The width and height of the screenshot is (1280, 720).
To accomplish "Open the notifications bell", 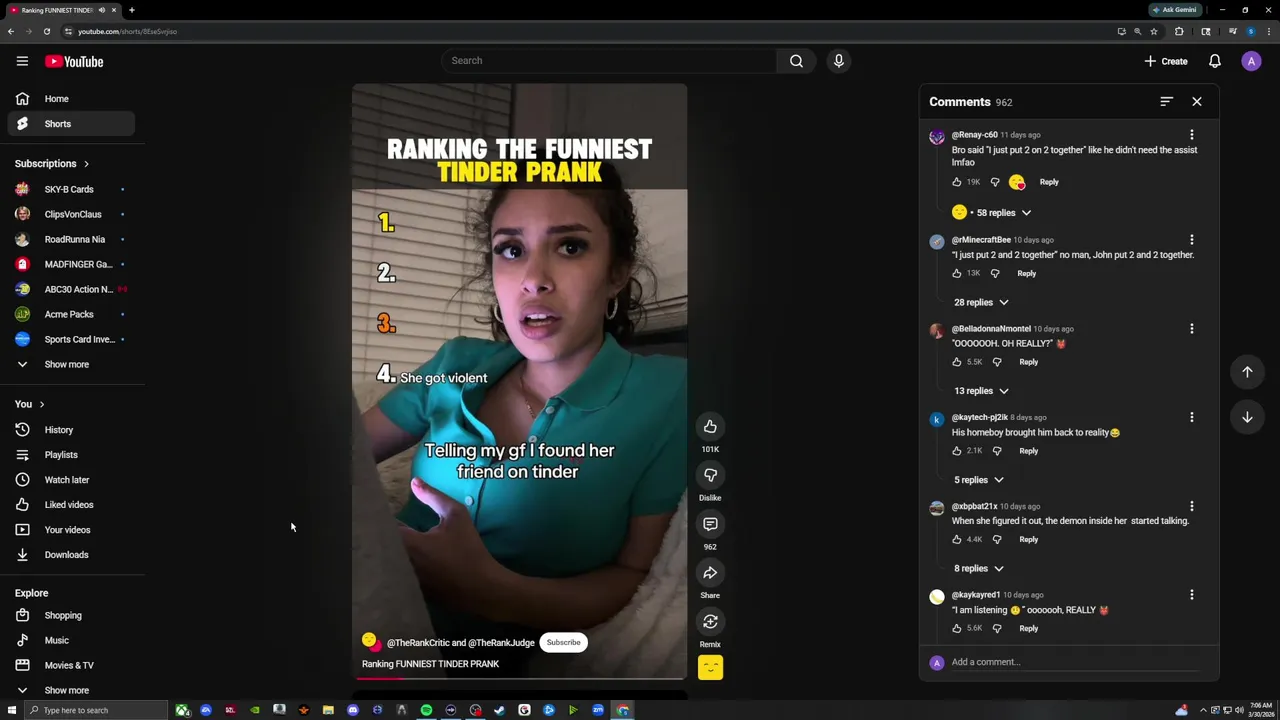I will click(1215, 61).
